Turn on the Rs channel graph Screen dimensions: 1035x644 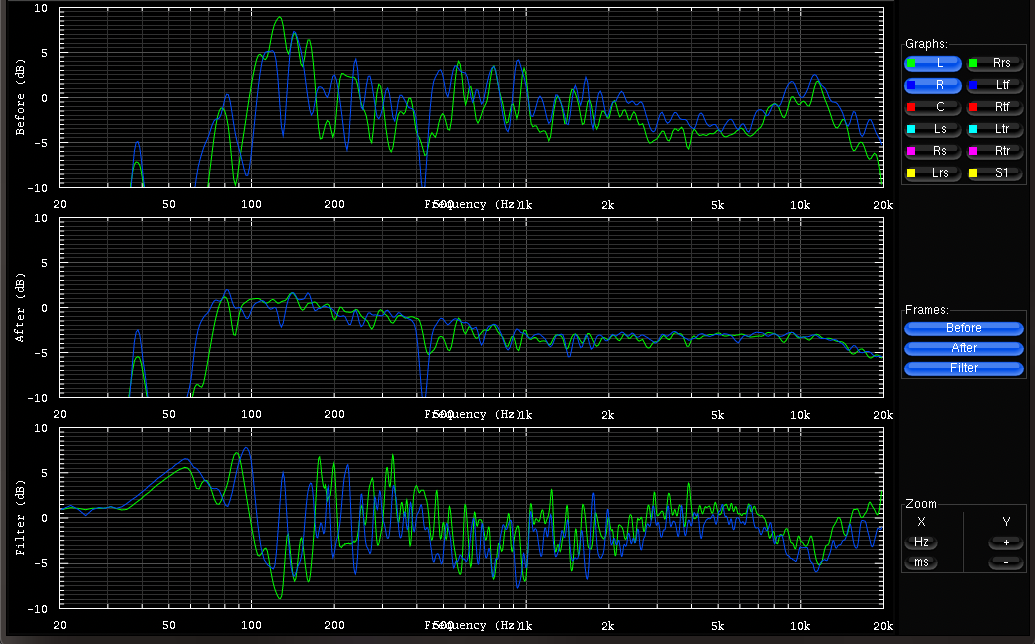(933, 151)
